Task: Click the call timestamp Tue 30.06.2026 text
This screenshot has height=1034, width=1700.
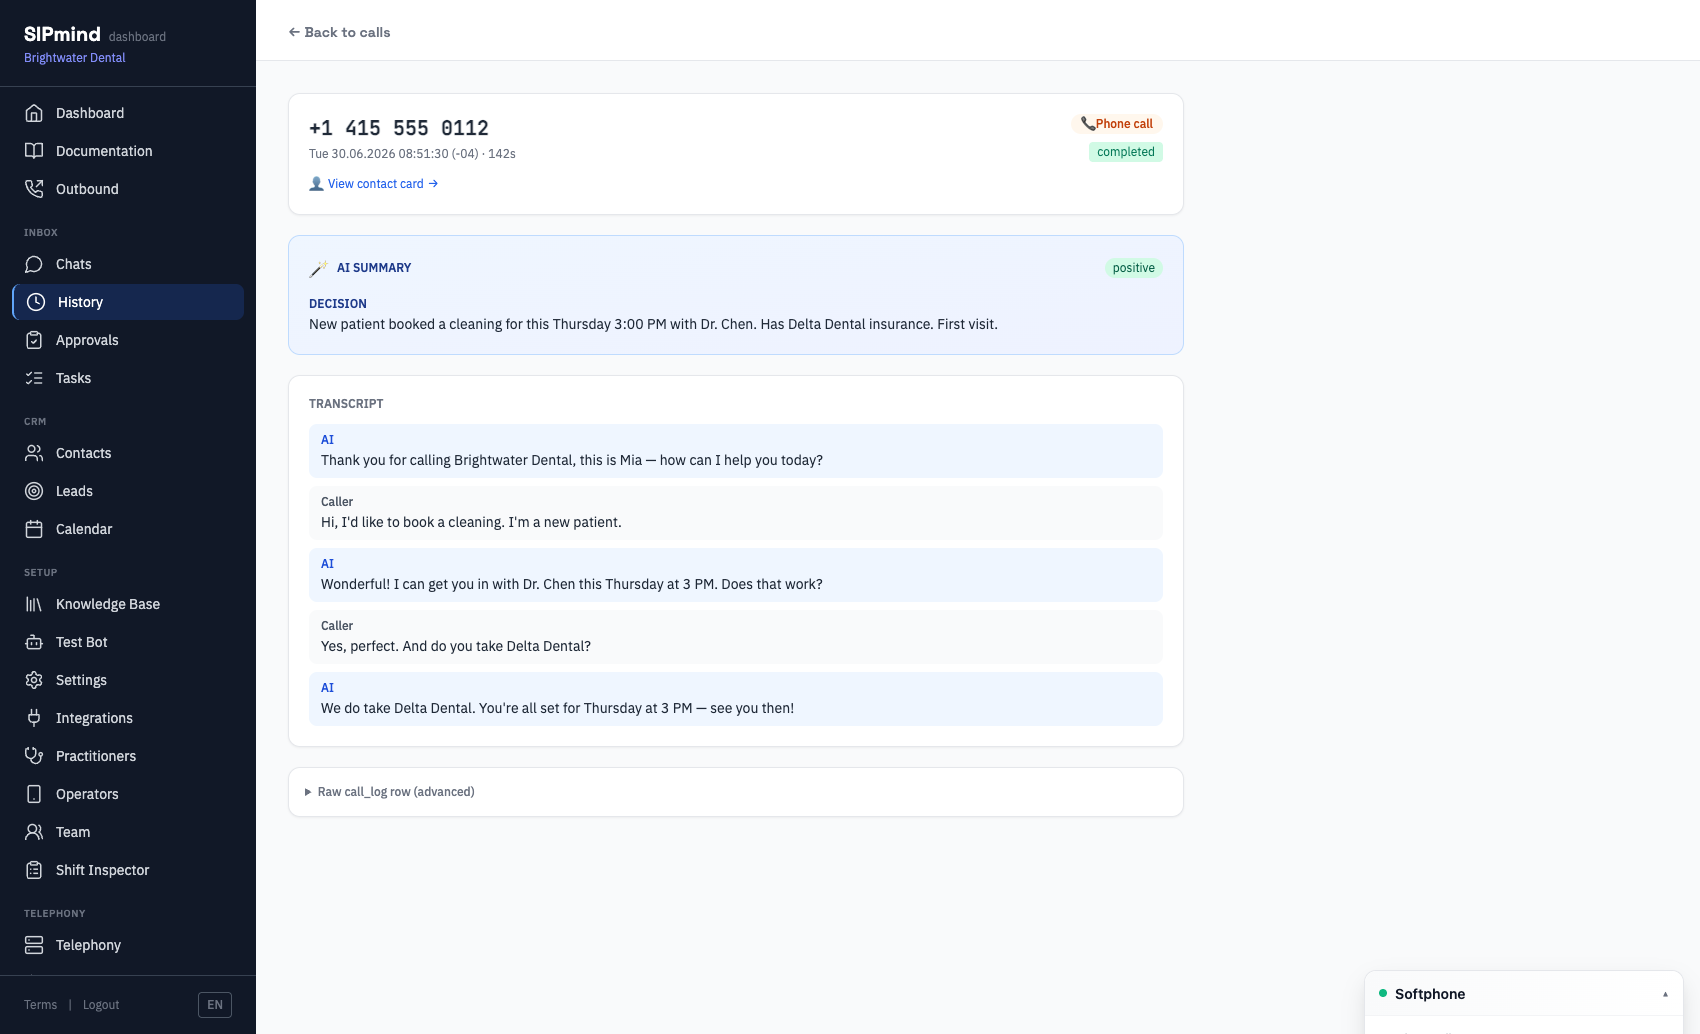Action: tap(412, 154)
